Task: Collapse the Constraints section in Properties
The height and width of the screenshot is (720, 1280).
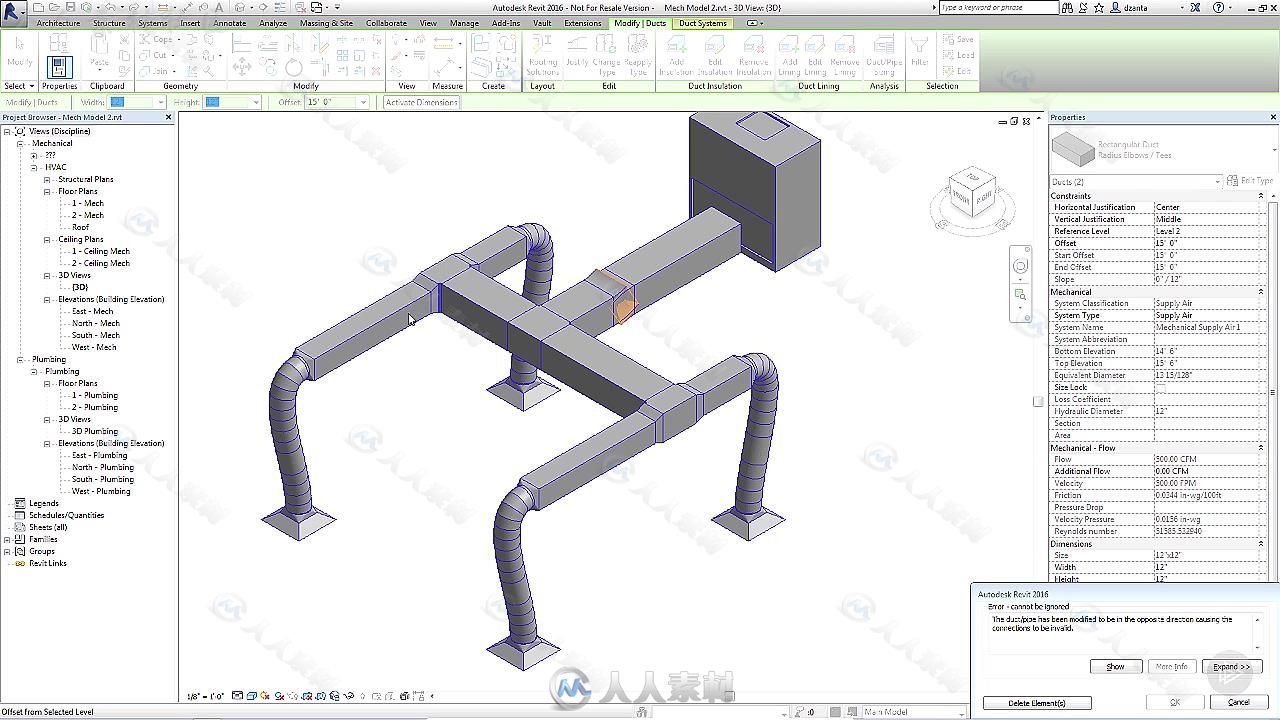Action: [1260, 196]
